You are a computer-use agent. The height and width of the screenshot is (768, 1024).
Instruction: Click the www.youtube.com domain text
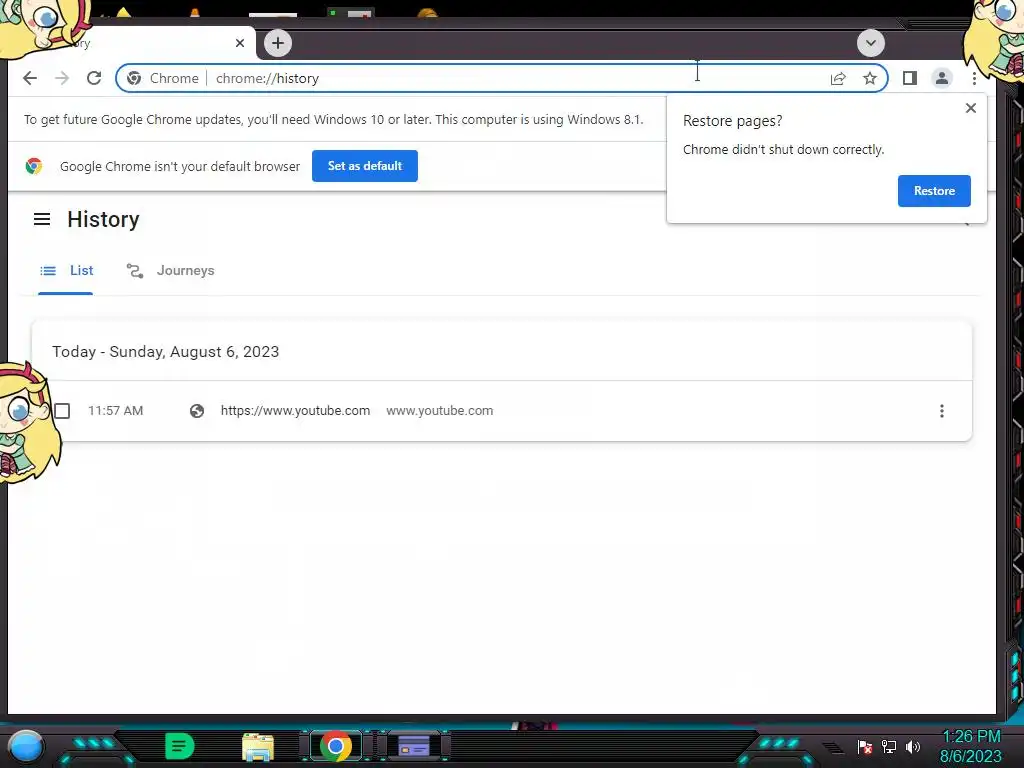coord(440,411)
